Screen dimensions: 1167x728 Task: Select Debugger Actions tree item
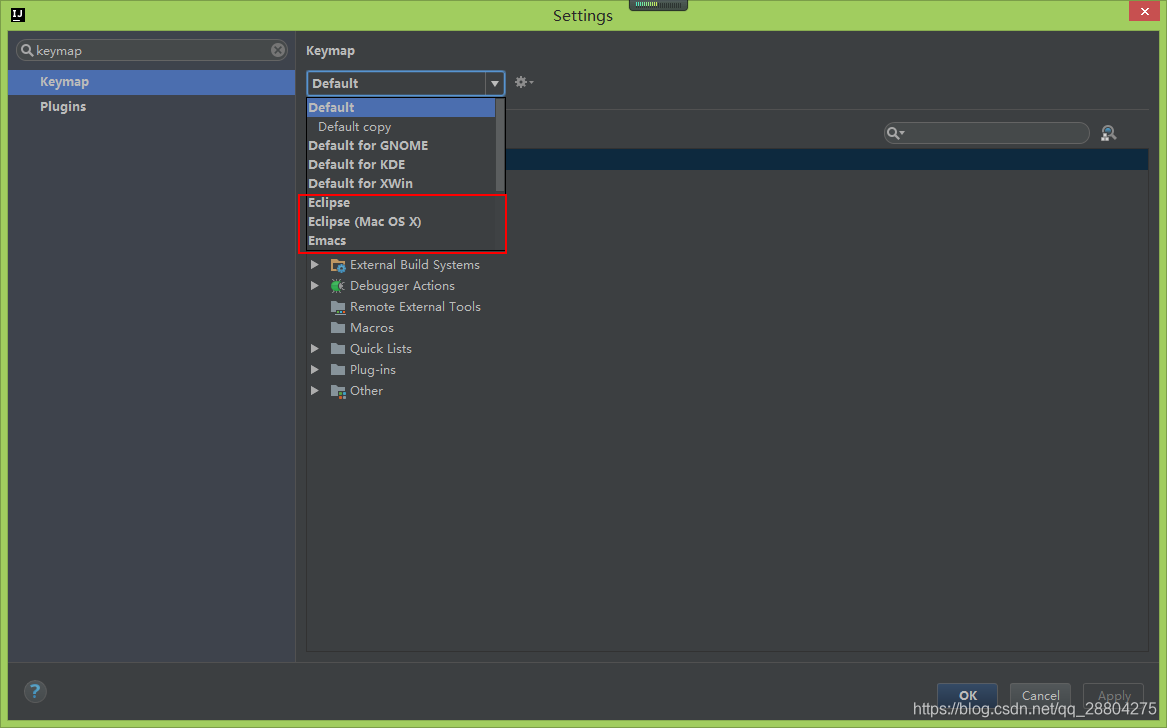tap(402, 286)
